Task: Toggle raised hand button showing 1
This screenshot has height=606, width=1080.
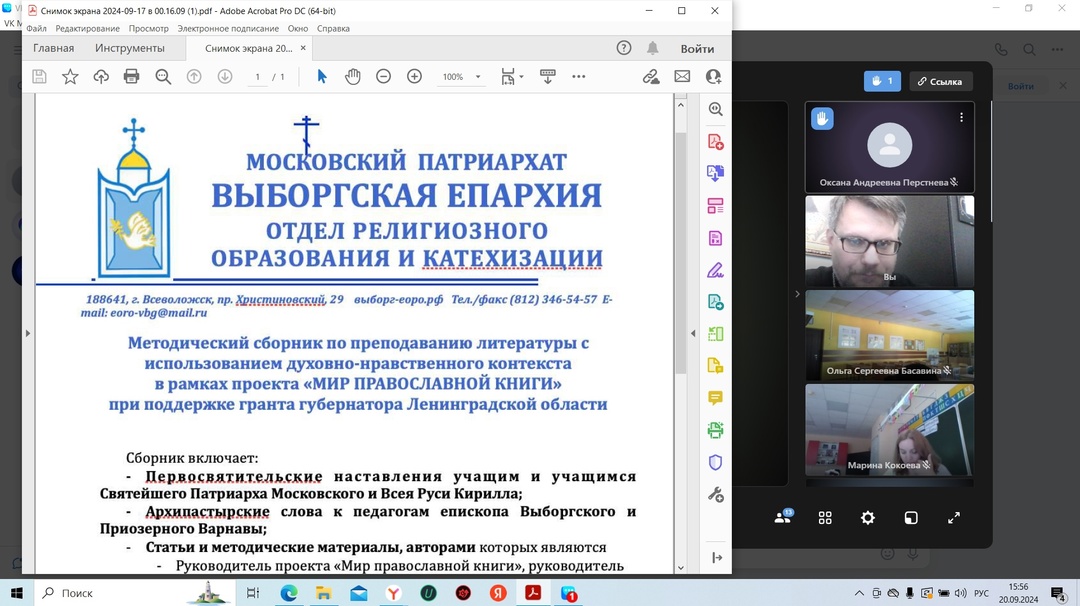Action: tap(882, 81)
